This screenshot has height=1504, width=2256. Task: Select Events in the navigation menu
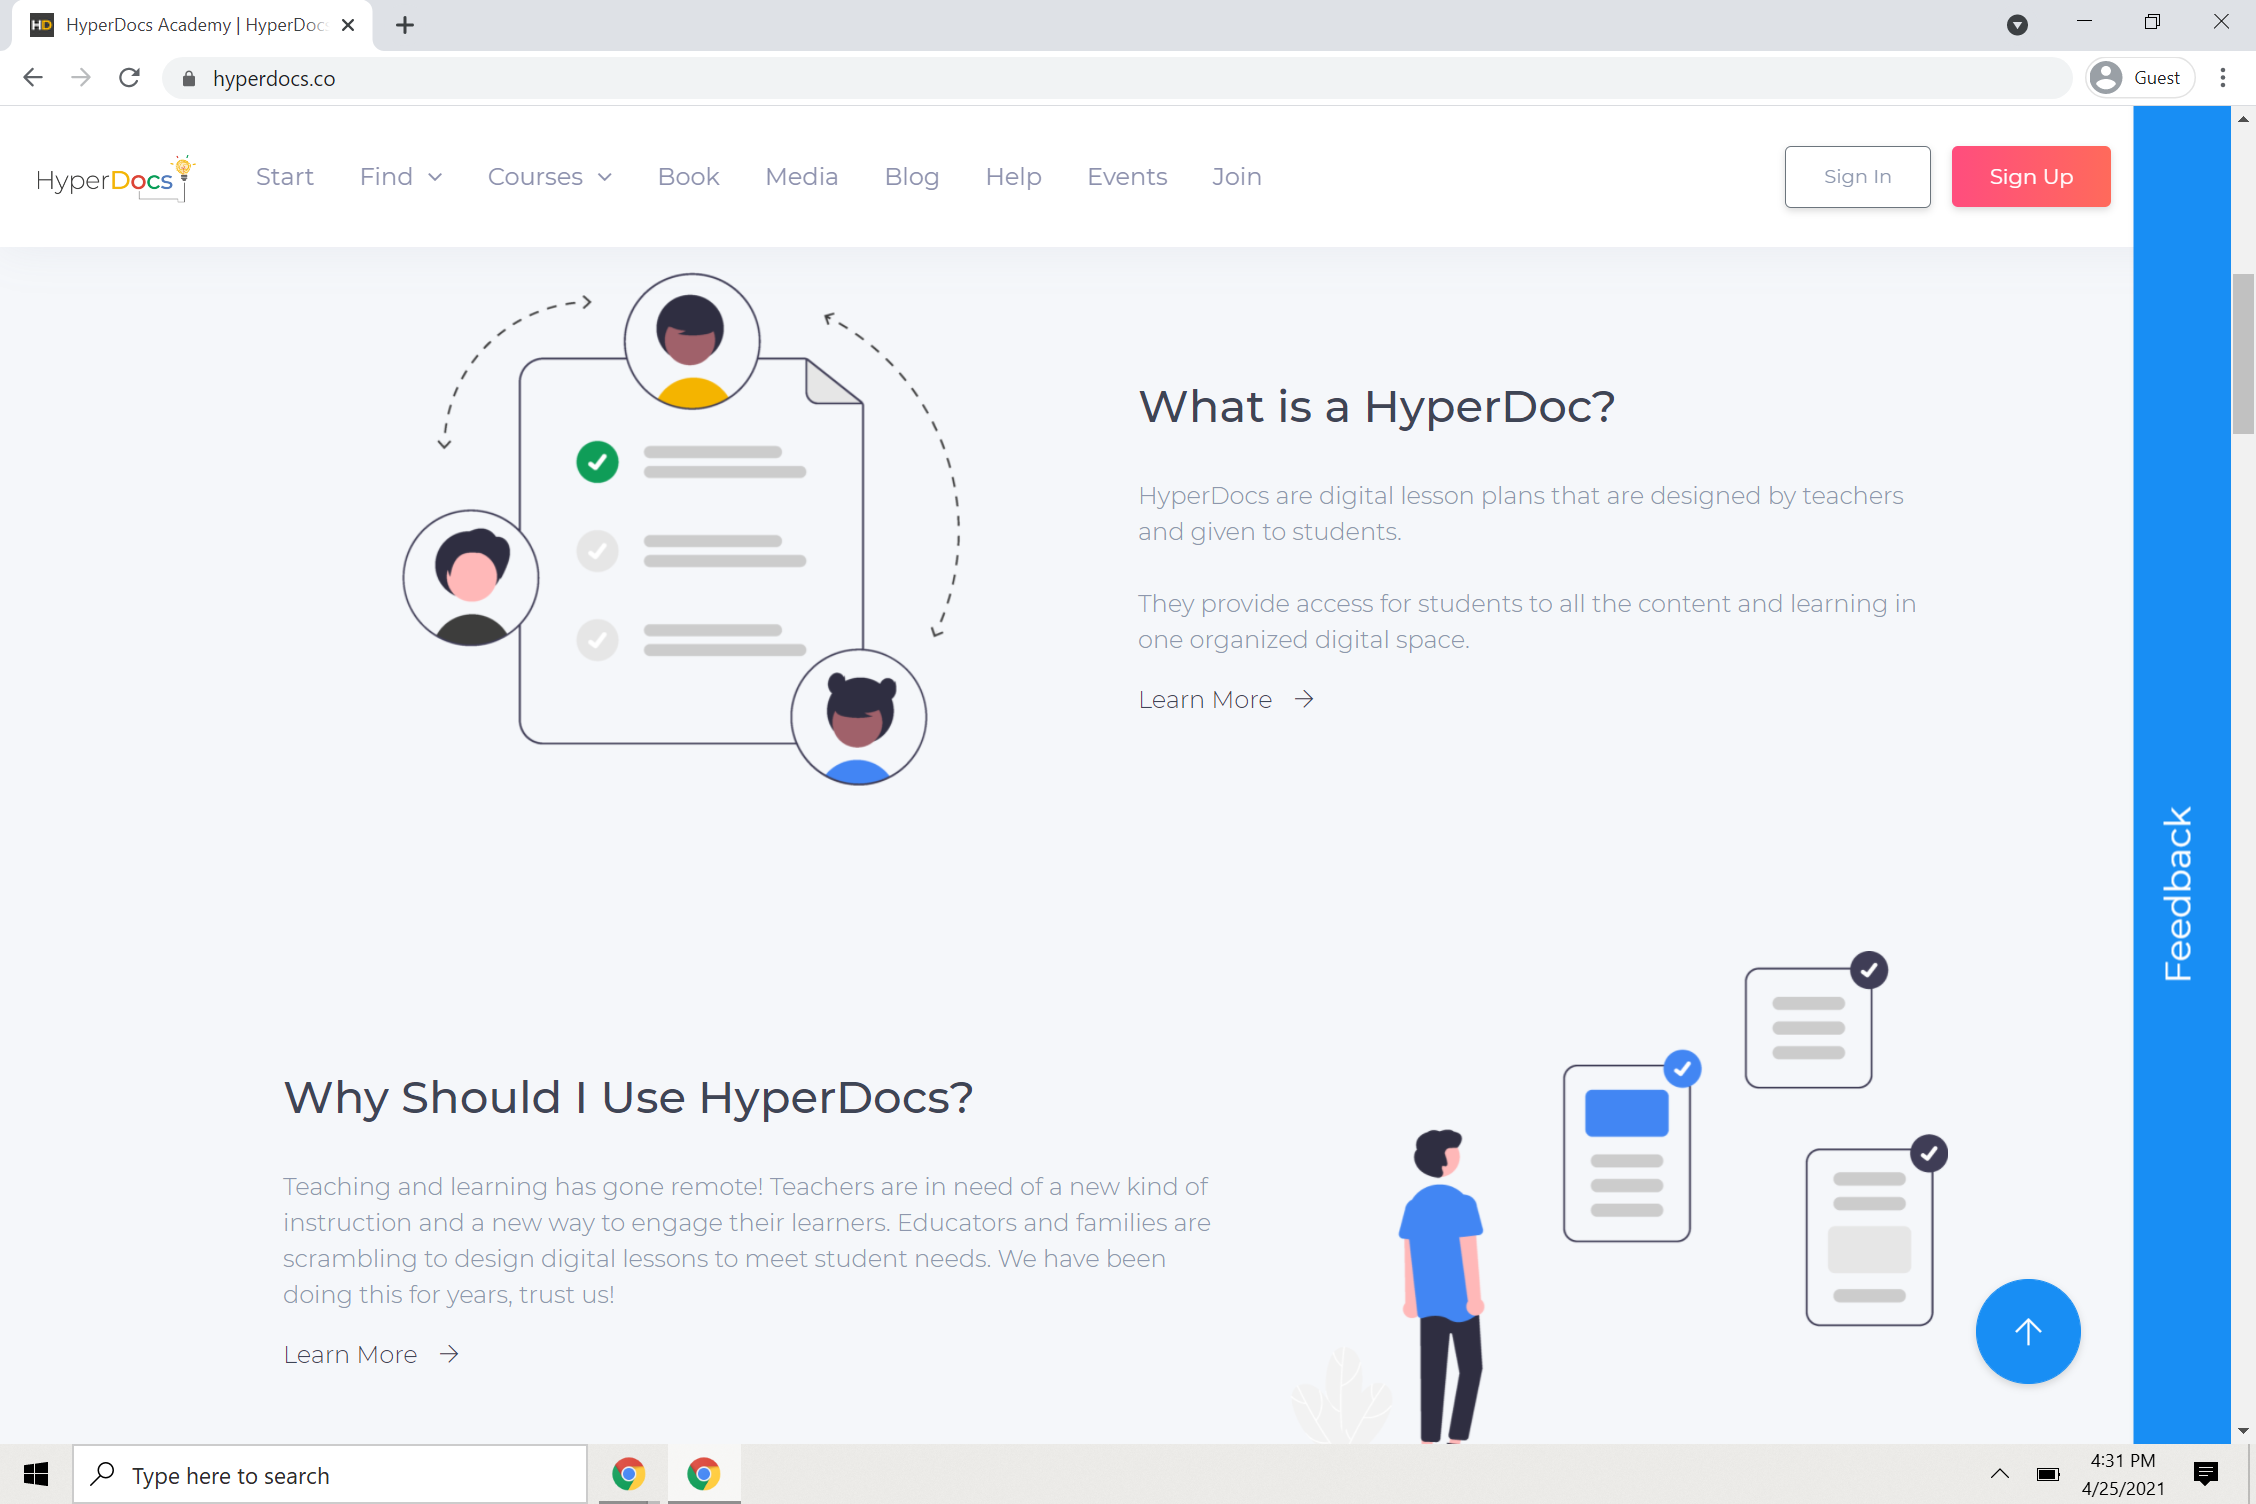click(1127, 176)
